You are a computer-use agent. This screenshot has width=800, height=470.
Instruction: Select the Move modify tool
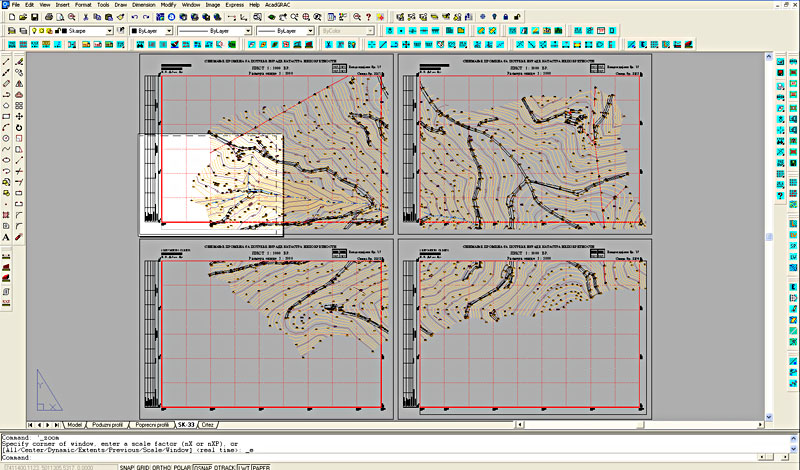pyautogui.click(x=20, y=117)
